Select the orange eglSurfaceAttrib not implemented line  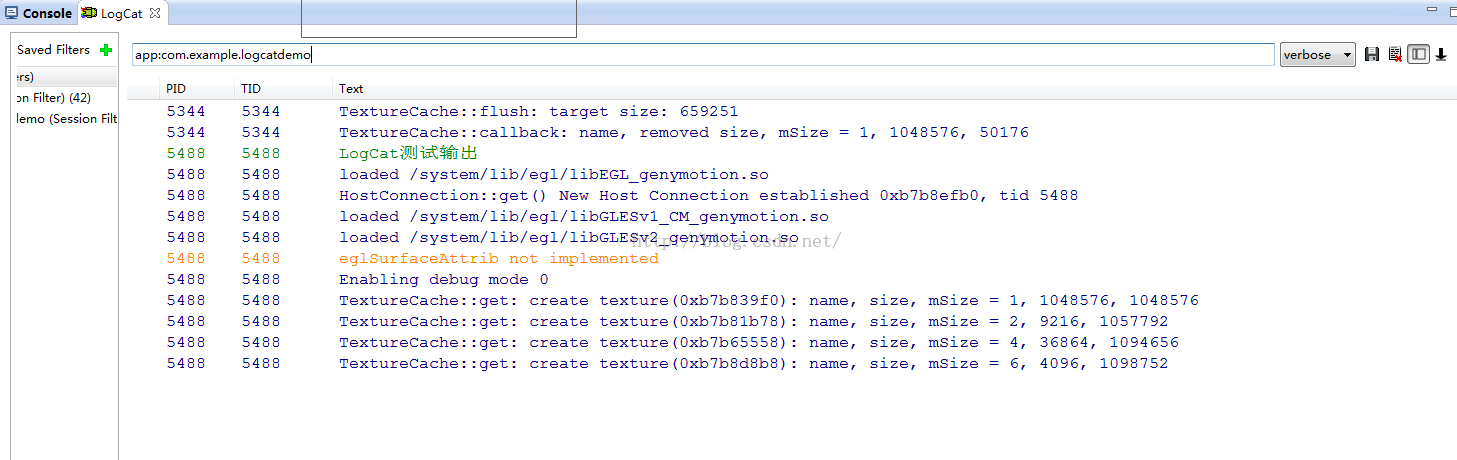(x=498, y=258)
